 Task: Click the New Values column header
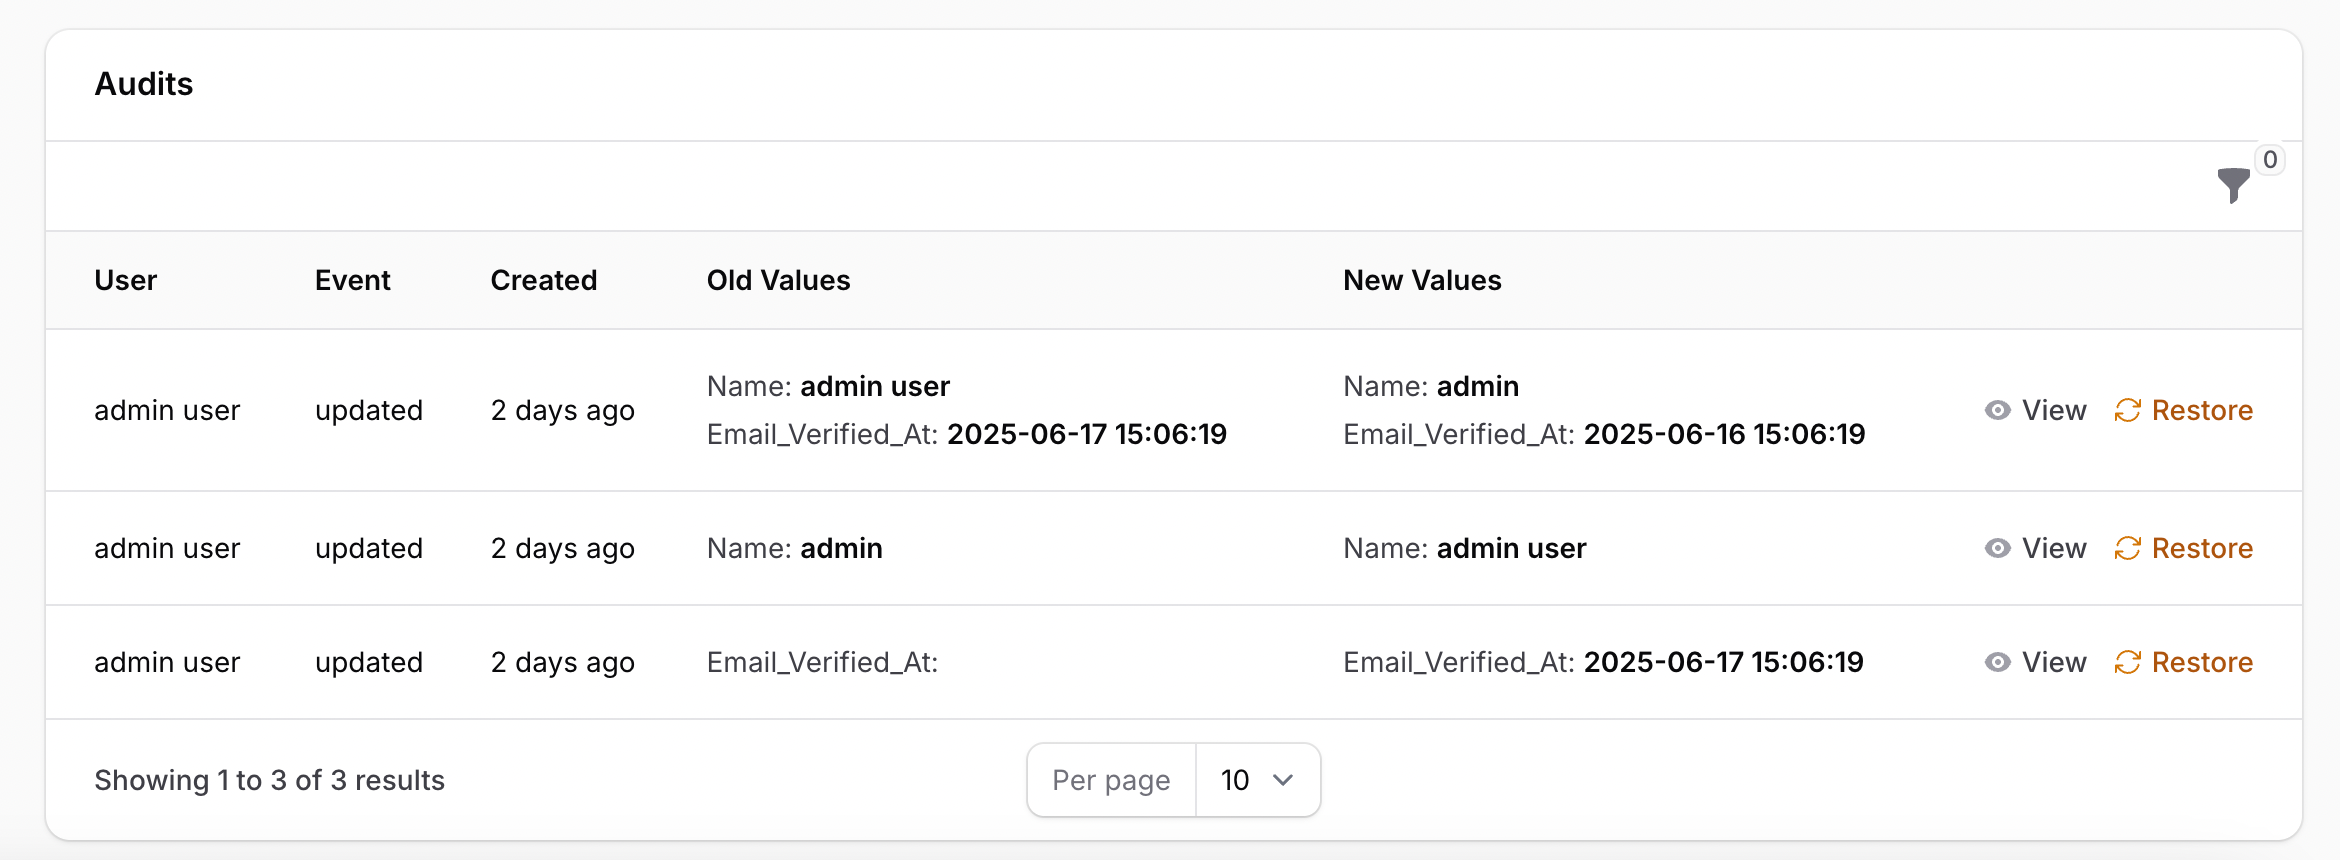[x=1422, y=280]
